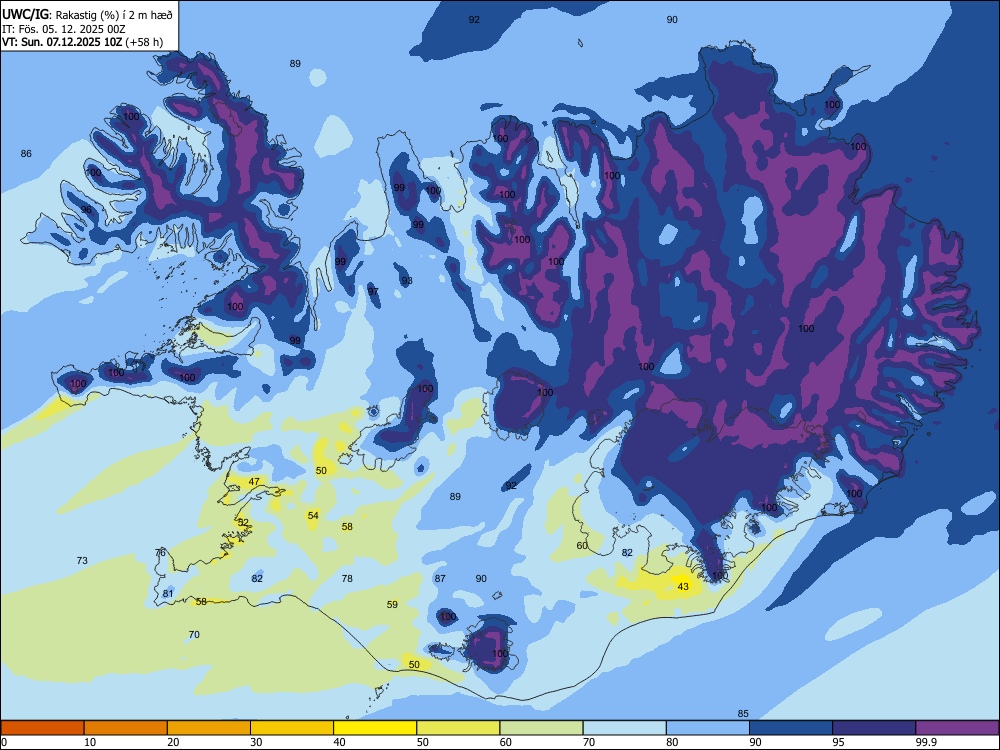Image resolution: width=1000 pixels, height=750 pixels.
Task: Click the humidity value 78 in the south
Action: pyautogui.click(x=347, y=578)
